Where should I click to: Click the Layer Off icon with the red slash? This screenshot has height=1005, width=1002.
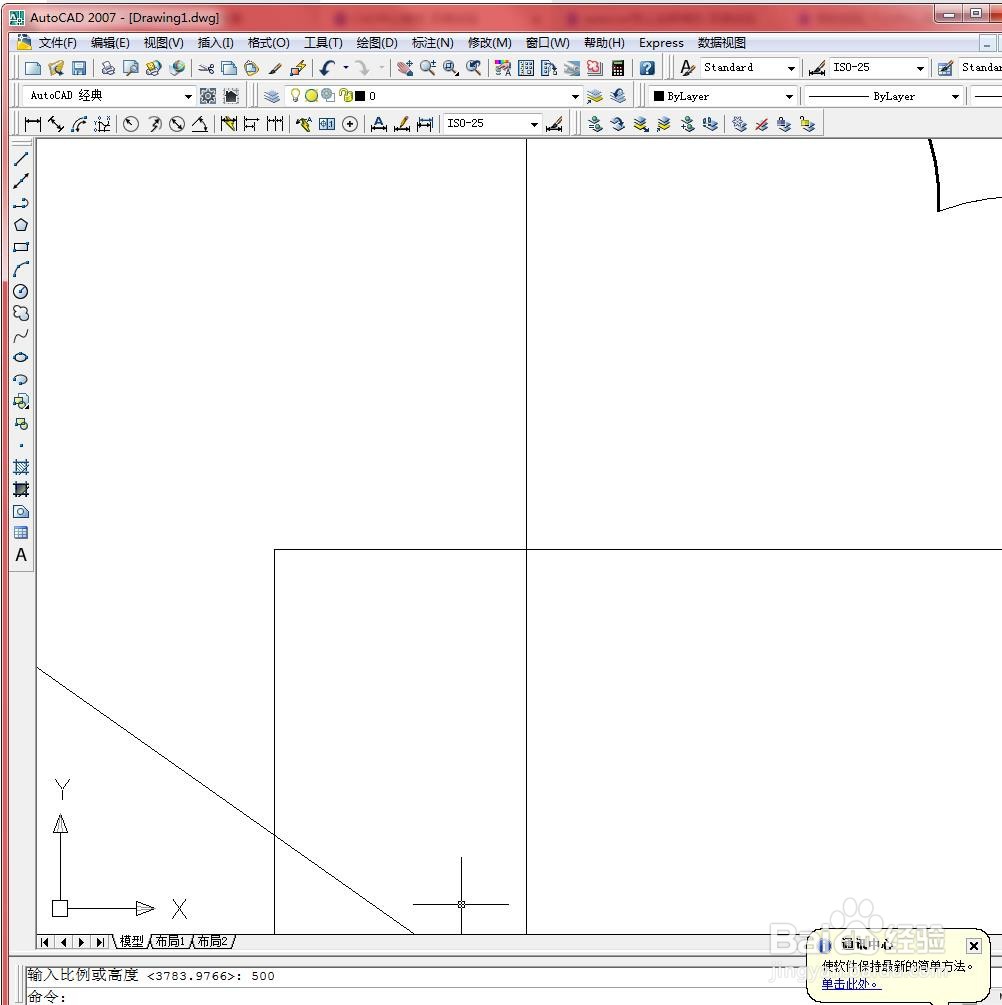point(762,124)
